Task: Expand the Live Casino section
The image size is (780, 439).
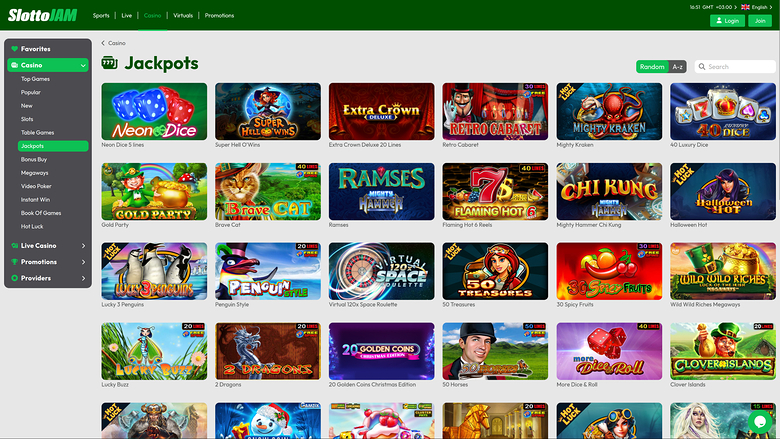Action: [x=83, y=246]
